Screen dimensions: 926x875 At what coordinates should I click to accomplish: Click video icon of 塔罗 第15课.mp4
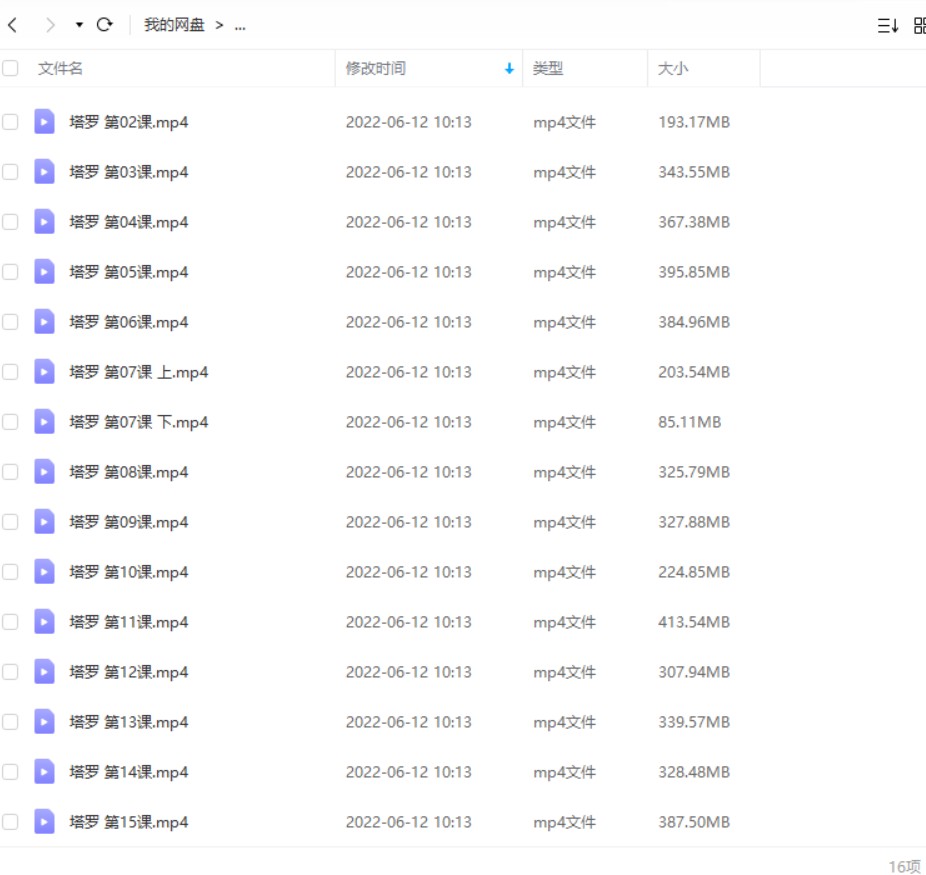tap(44, 821)
